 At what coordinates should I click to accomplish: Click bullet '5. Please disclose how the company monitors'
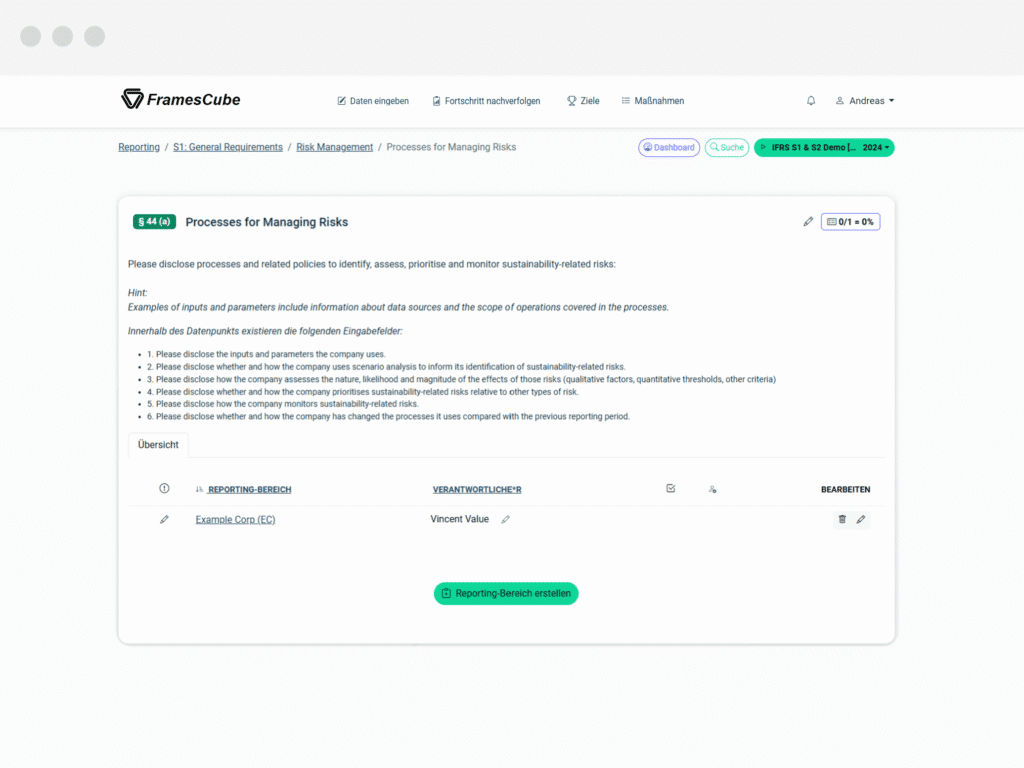tap(282, 404)
